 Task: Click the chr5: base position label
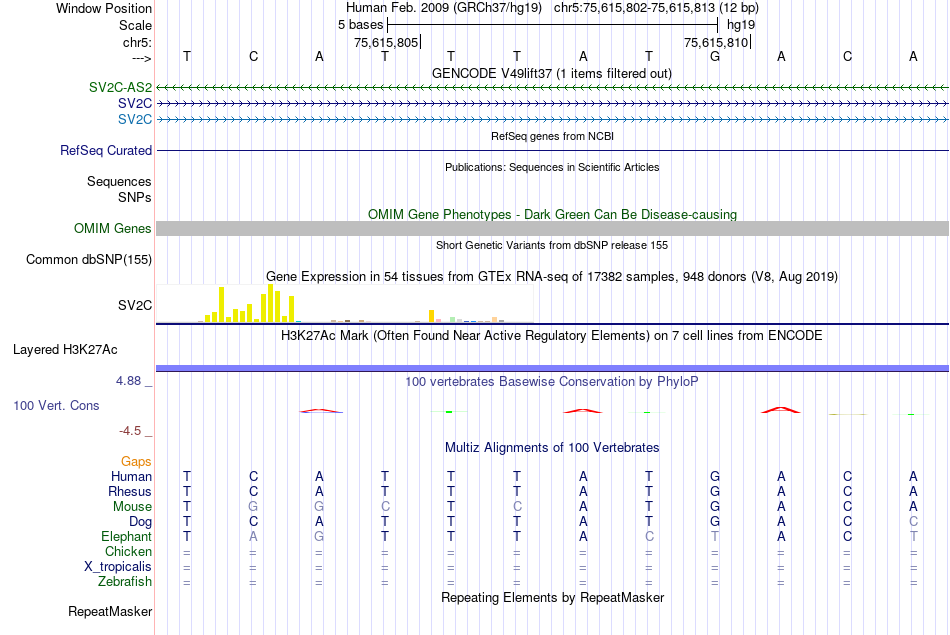pos(137,42)
